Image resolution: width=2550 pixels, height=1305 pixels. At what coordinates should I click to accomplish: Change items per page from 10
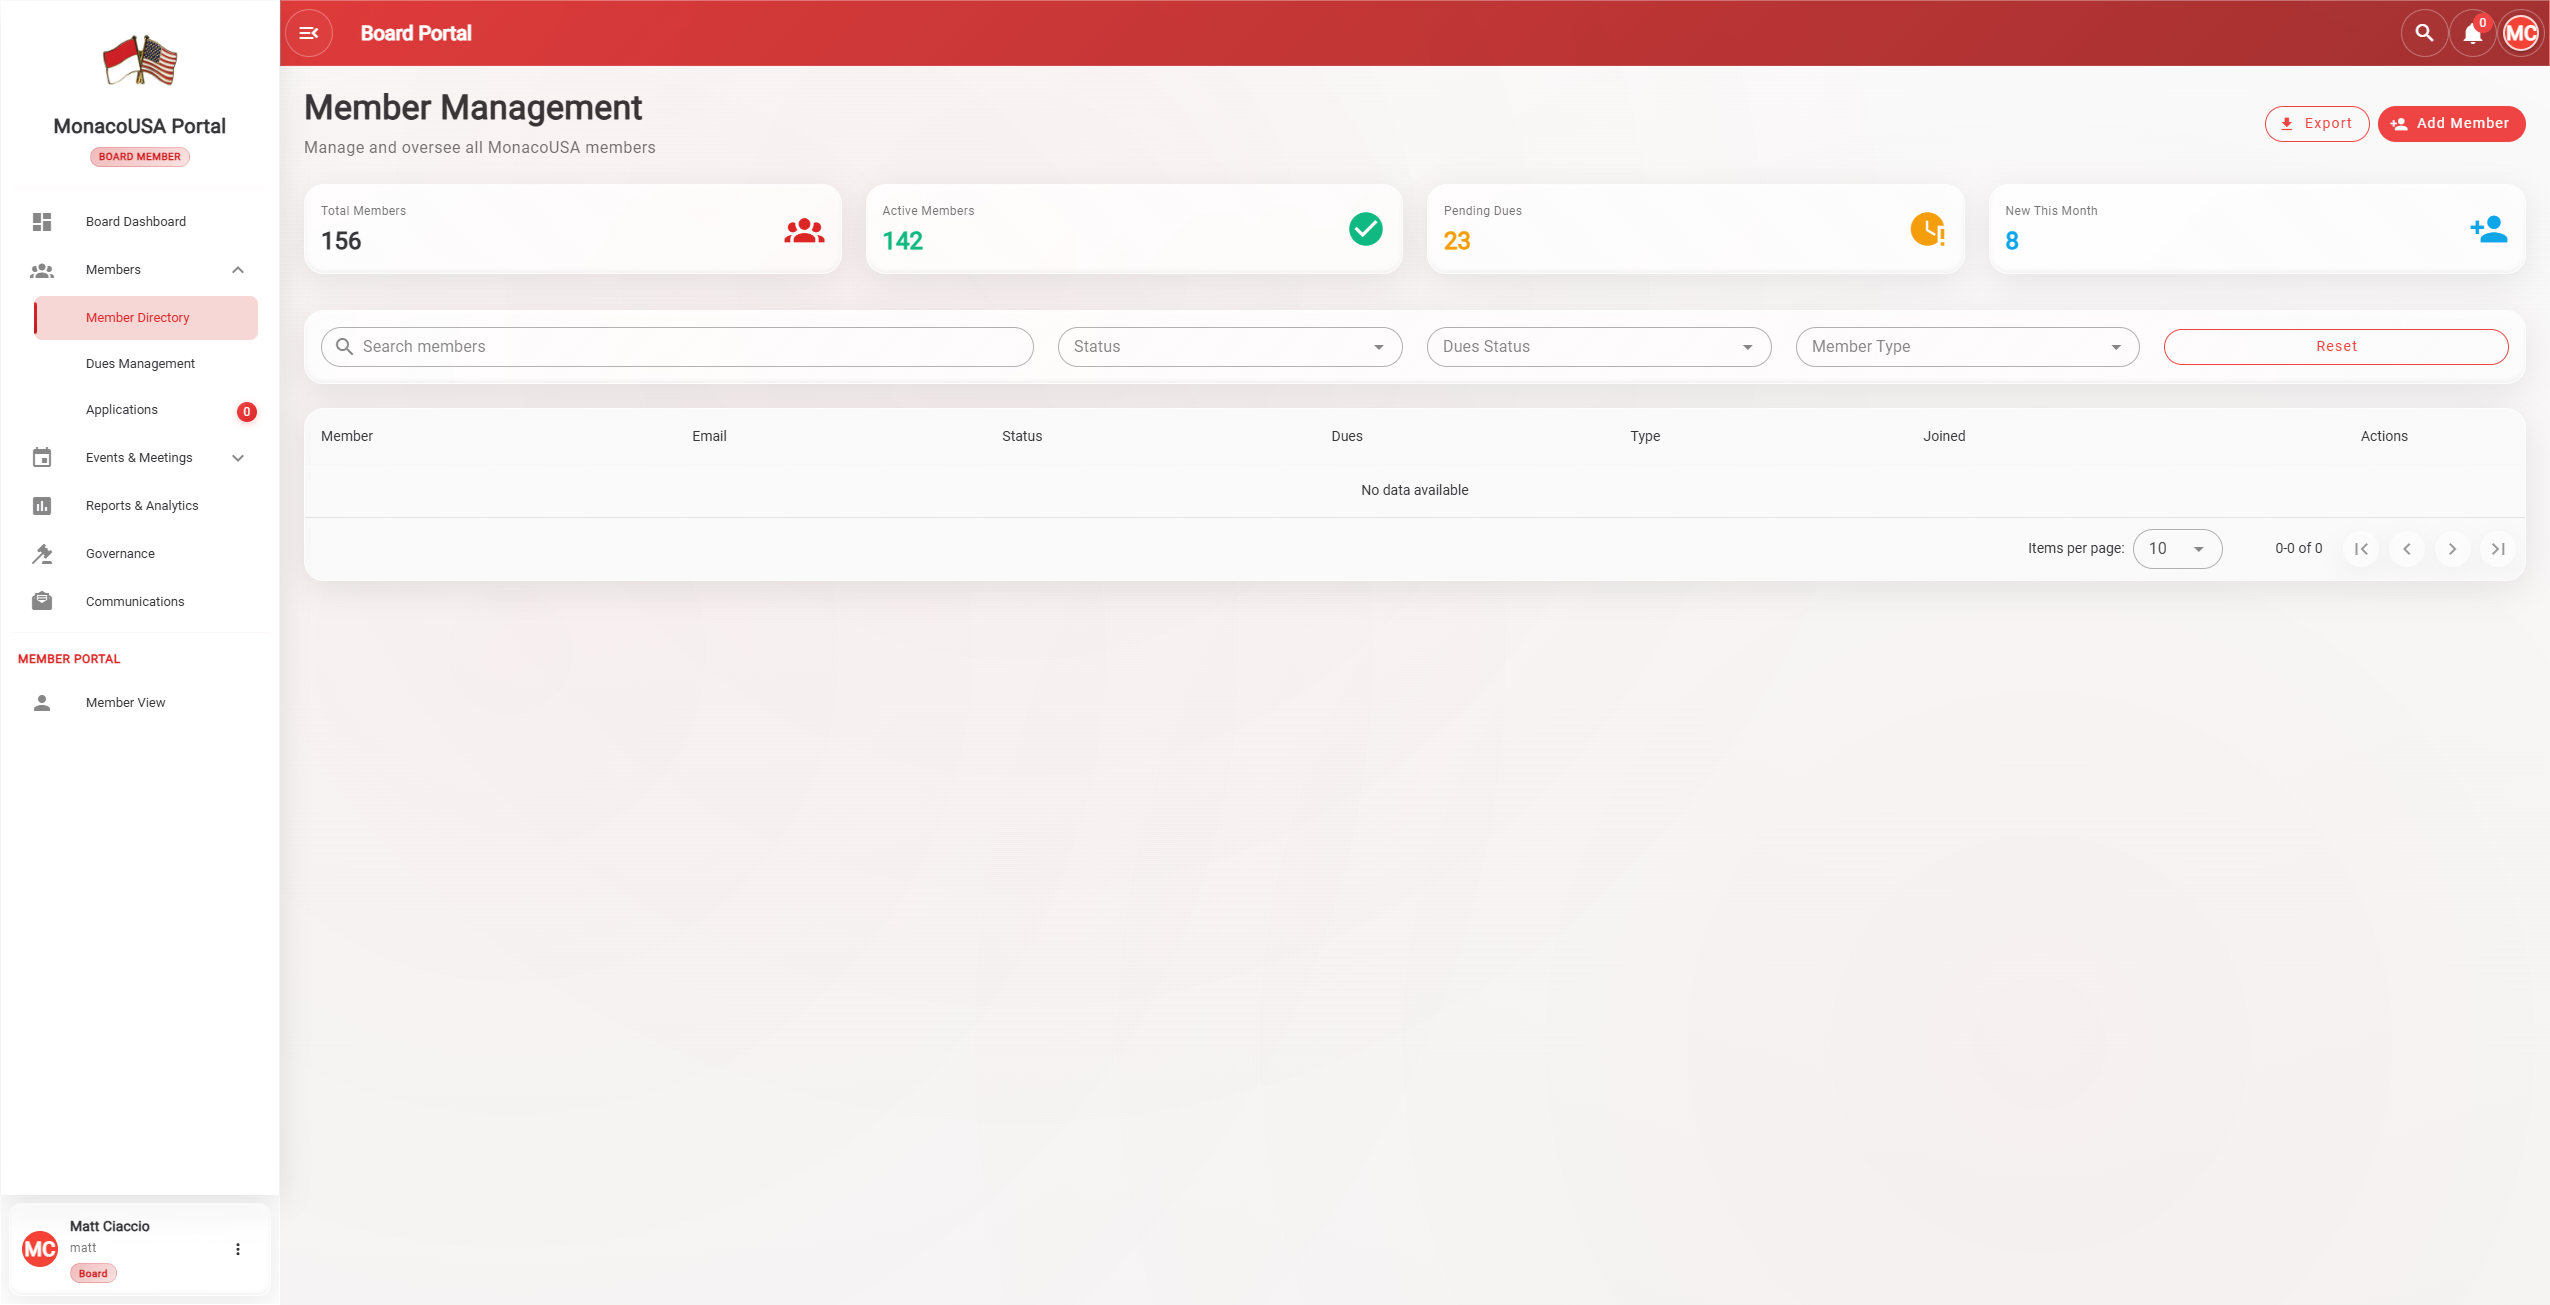click(2177, 549)
